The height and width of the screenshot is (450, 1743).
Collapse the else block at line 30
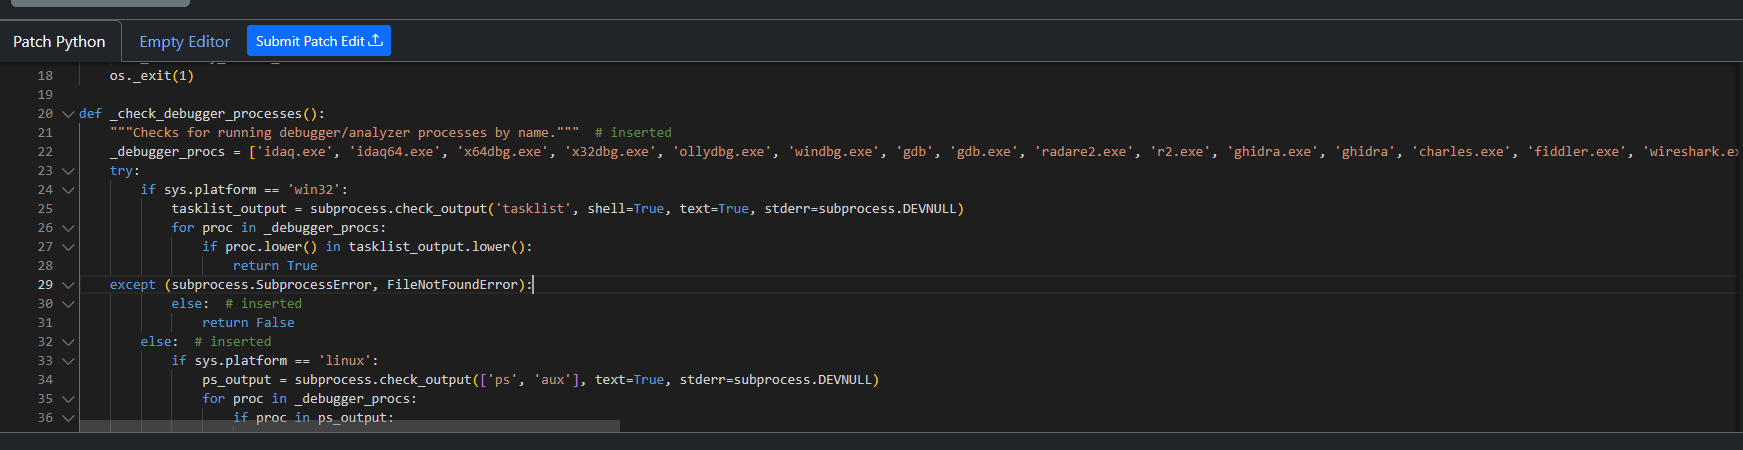pyautogui.click(x=68, y=304)
